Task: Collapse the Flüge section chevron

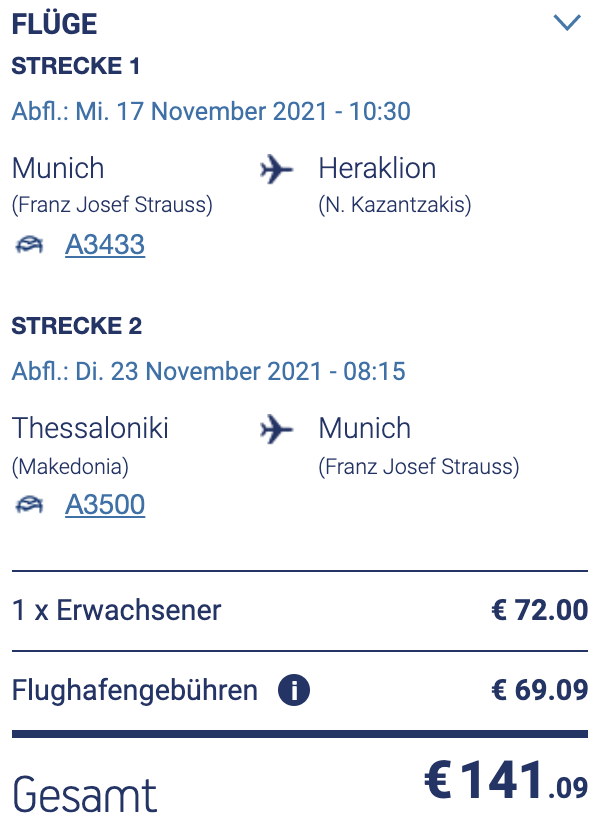Action: pyautogui.click(x=567, y=23)
